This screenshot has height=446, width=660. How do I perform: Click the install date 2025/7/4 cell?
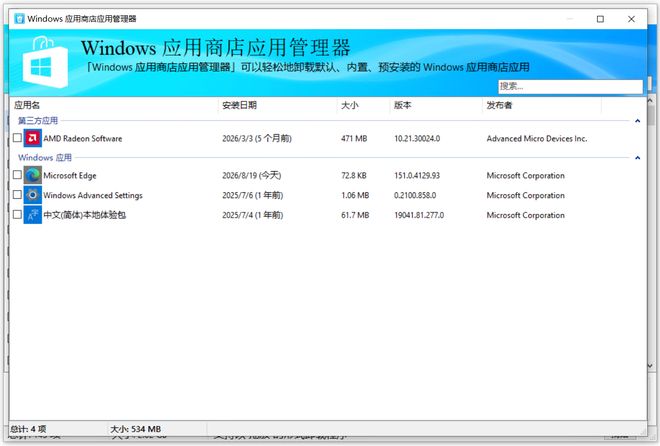point(253,215)
